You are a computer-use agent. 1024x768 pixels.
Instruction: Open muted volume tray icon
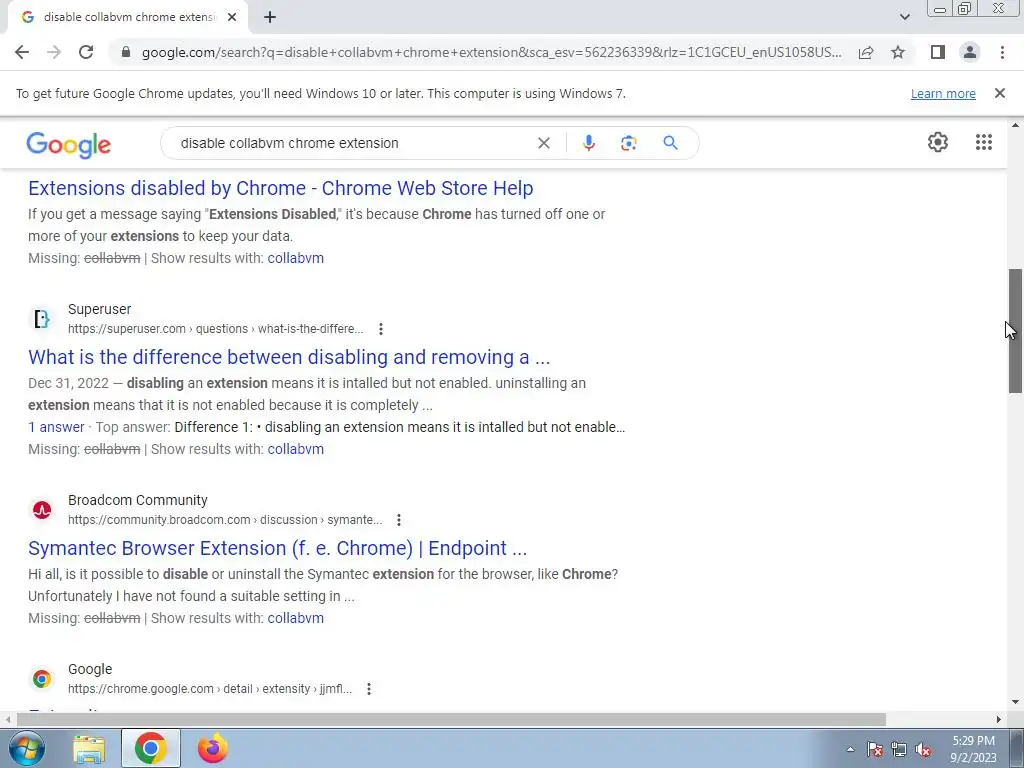pos(923,750)
